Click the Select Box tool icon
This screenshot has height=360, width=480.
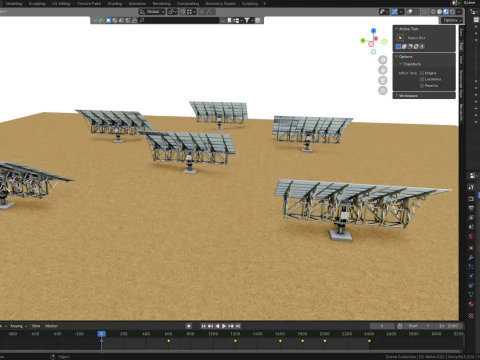click(400, 38)
